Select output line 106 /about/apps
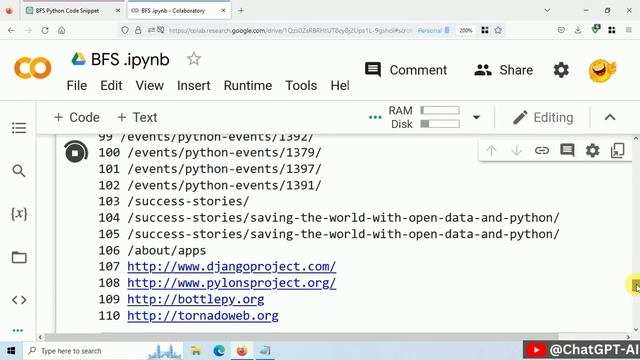This screenshot has height=360, width=640. pyautogui.click(x=152, y=250)
